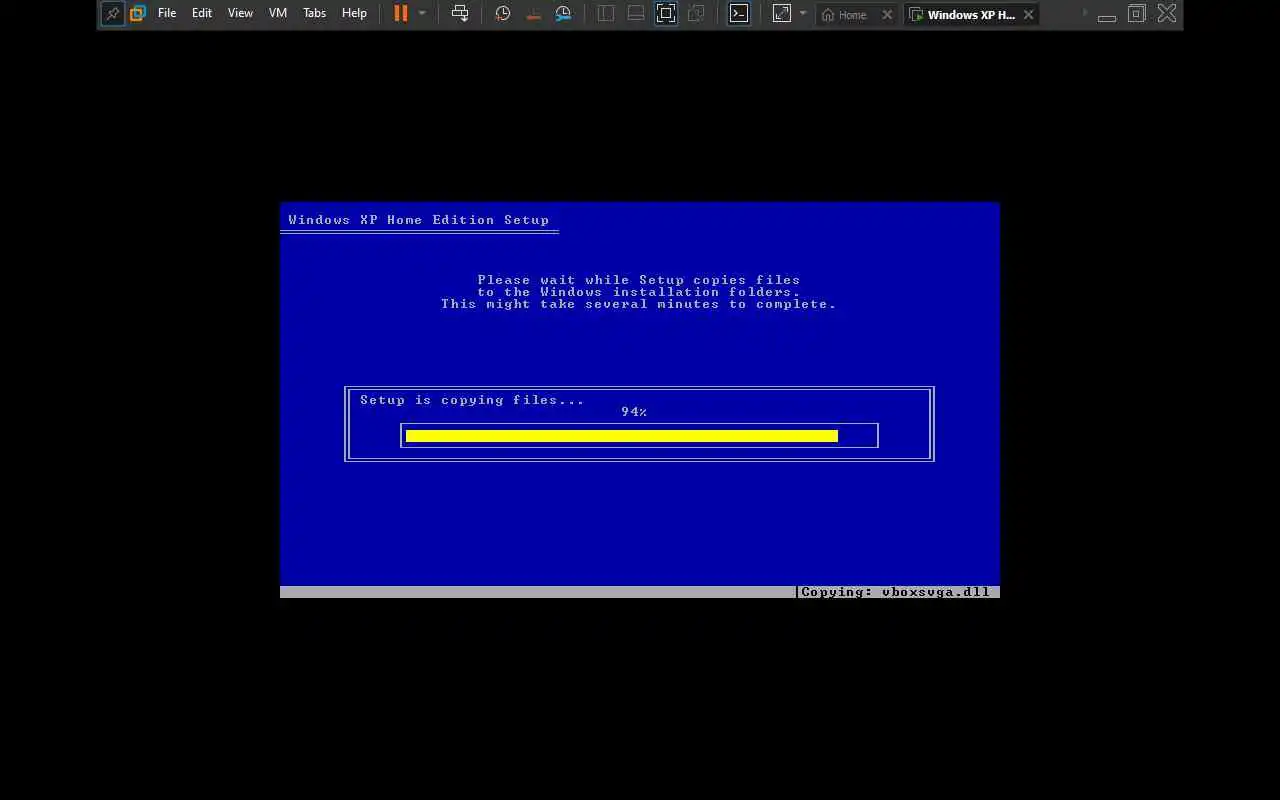Open the snapshot manager
The height and width of the screenshot is (800, 1280).
tap(564, 13)
